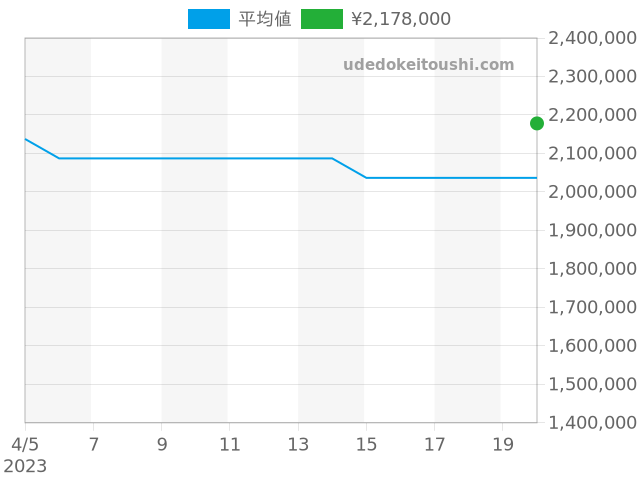Click the blue 平均値 legend swatch
Image resolution: width=640 pixels, height=480 pixels.
(x=208, y=19)
